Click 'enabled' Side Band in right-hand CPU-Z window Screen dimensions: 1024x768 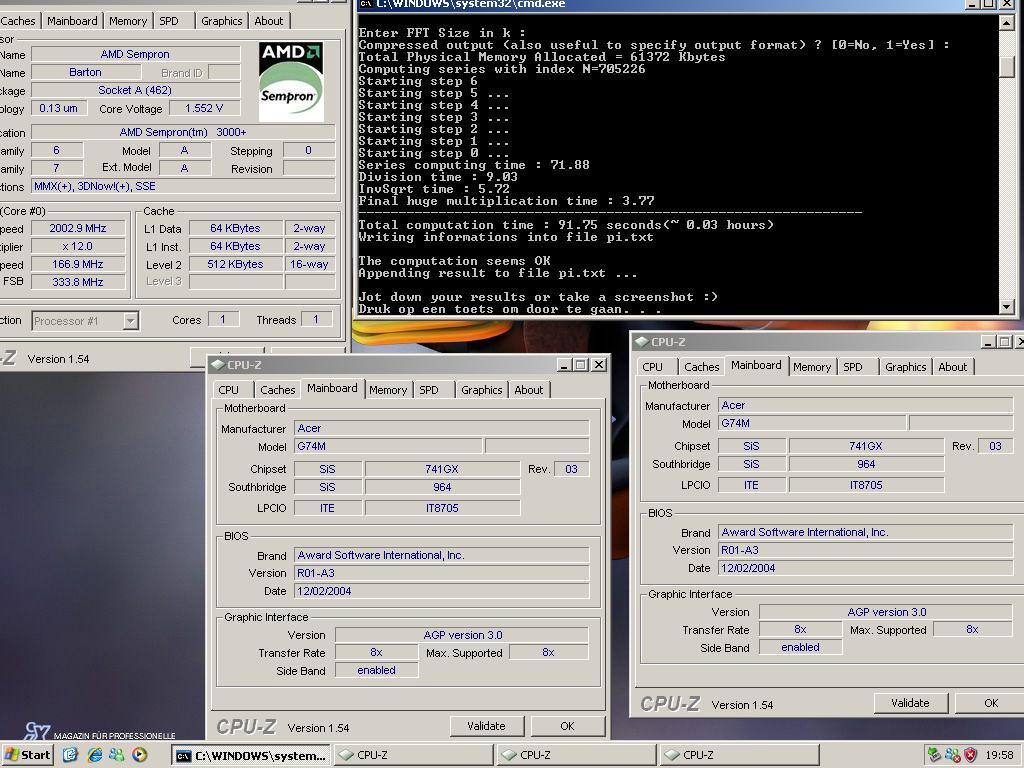click(x=801, y=647)
